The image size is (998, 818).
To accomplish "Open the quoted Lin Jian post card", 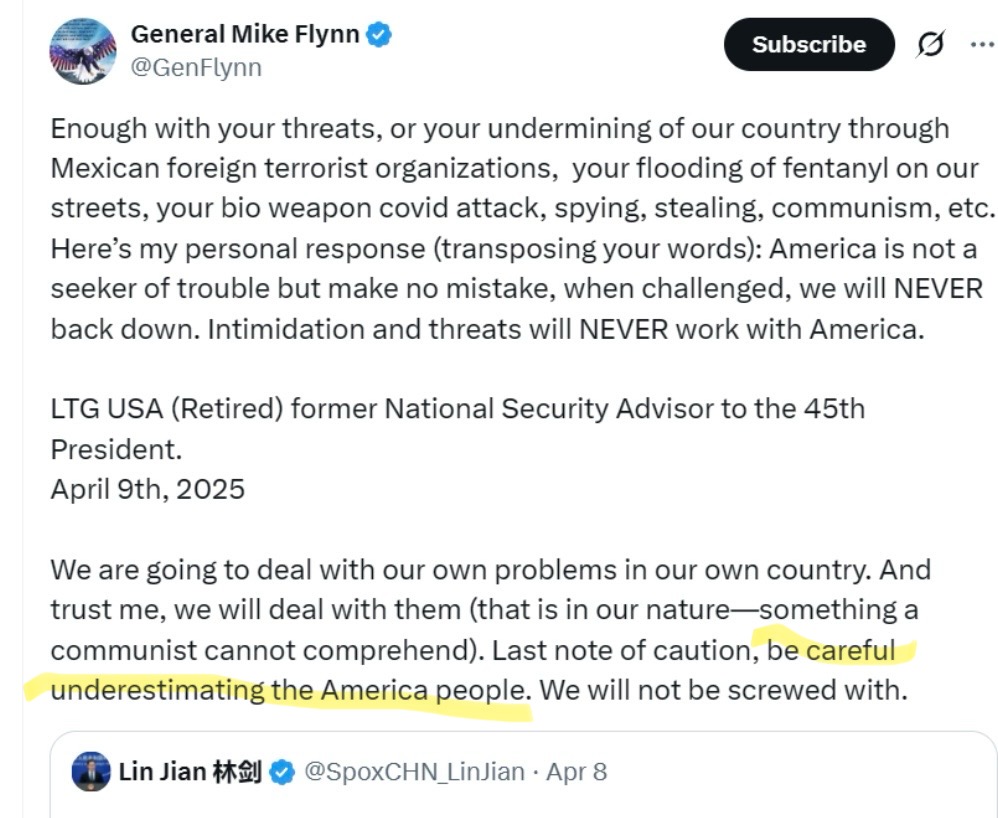I will coord(523,775).
